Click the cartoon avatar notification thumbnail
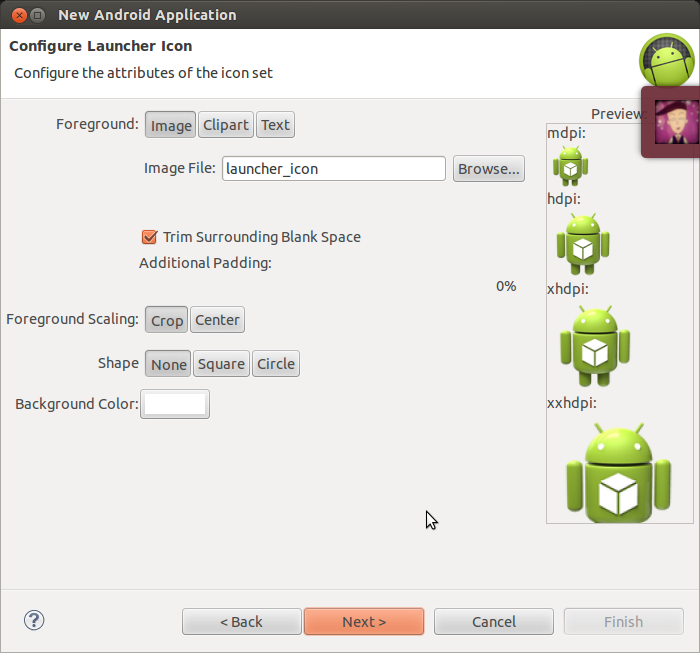This screenshot has width=700, height=653. click(676, 122)
